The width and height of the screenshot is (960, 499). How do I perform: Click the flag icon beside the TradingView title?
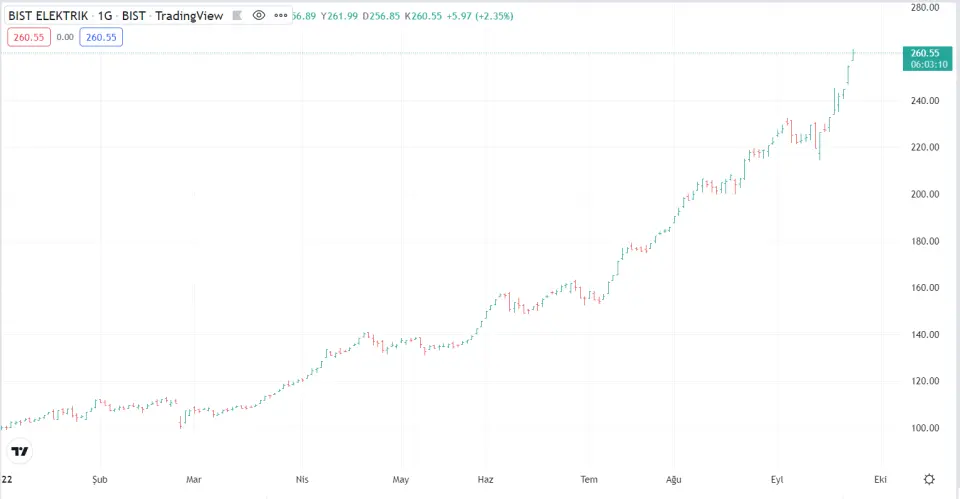coord(238,16)
